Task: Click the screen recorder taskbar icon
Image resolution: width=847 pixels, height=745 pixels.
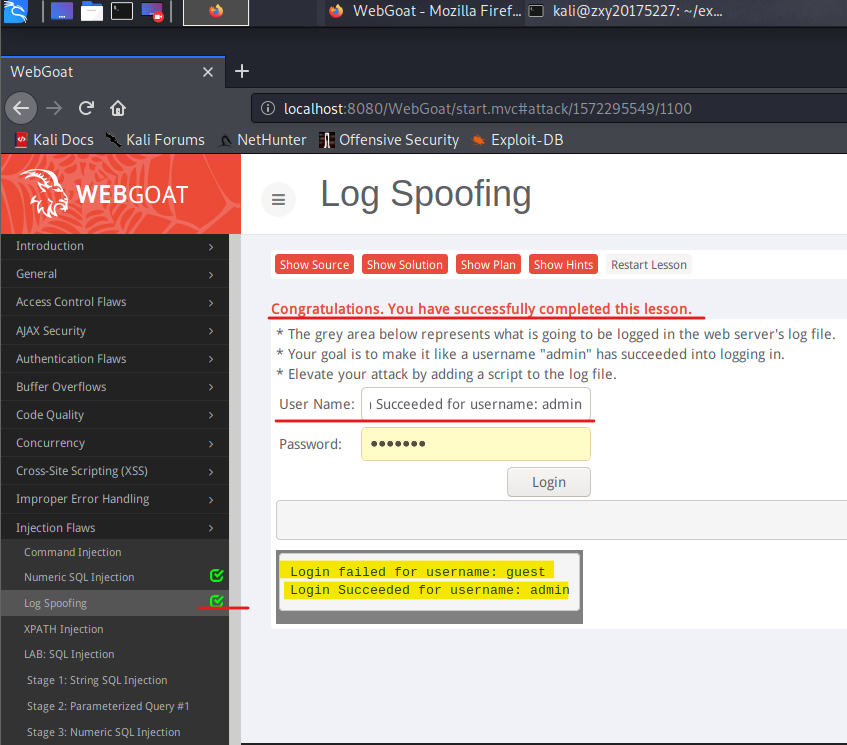Action: point(152,11)
